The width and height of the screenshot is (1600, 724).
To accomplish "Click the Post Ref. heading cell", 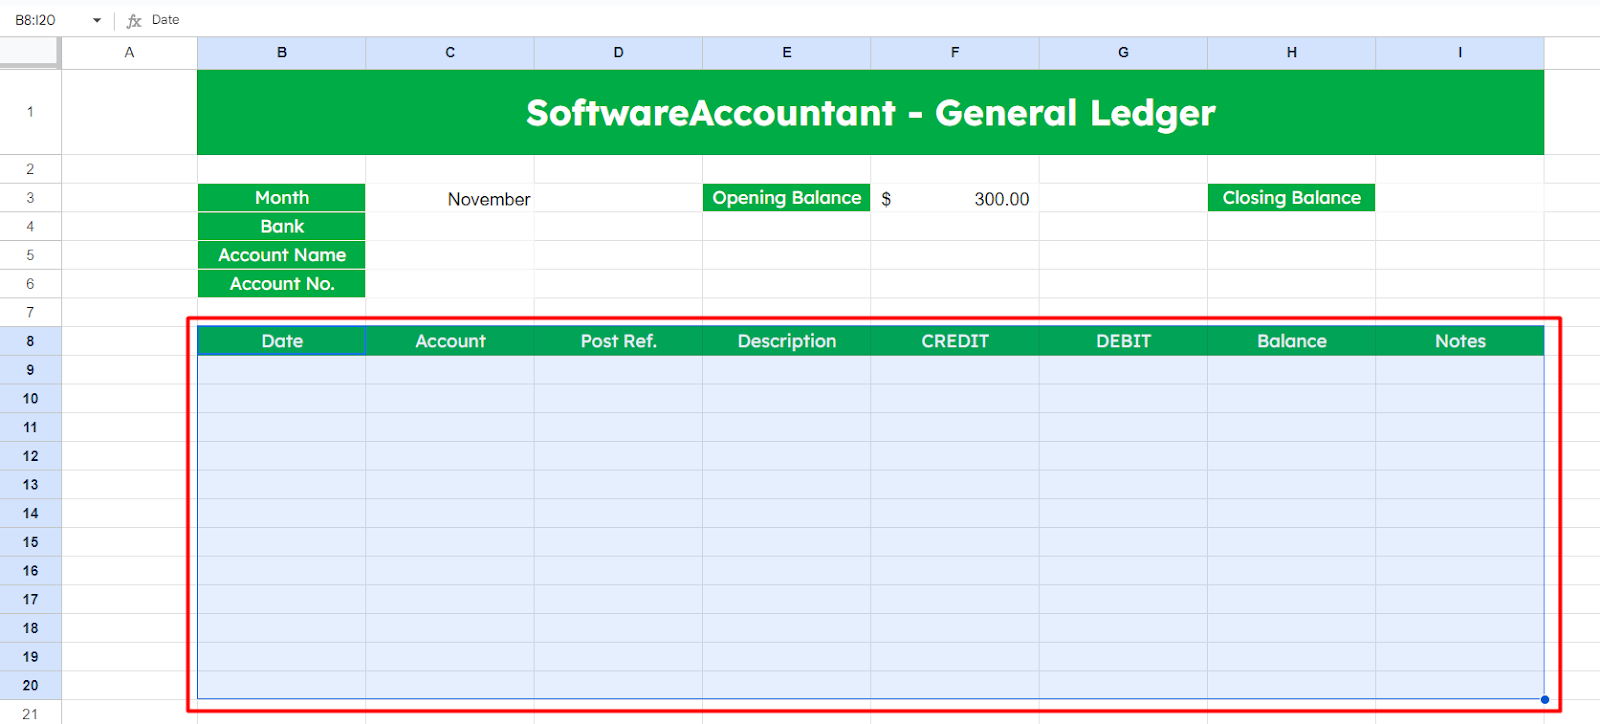I will tap(618, 341).
